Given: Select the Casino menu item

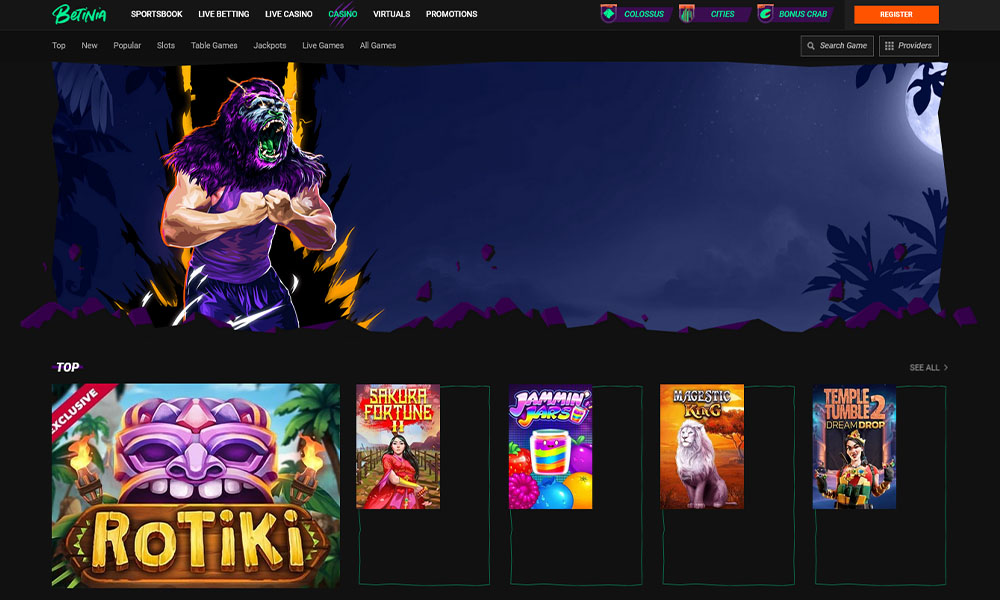Looking at the screenshot, I should [x=342, y=14].
